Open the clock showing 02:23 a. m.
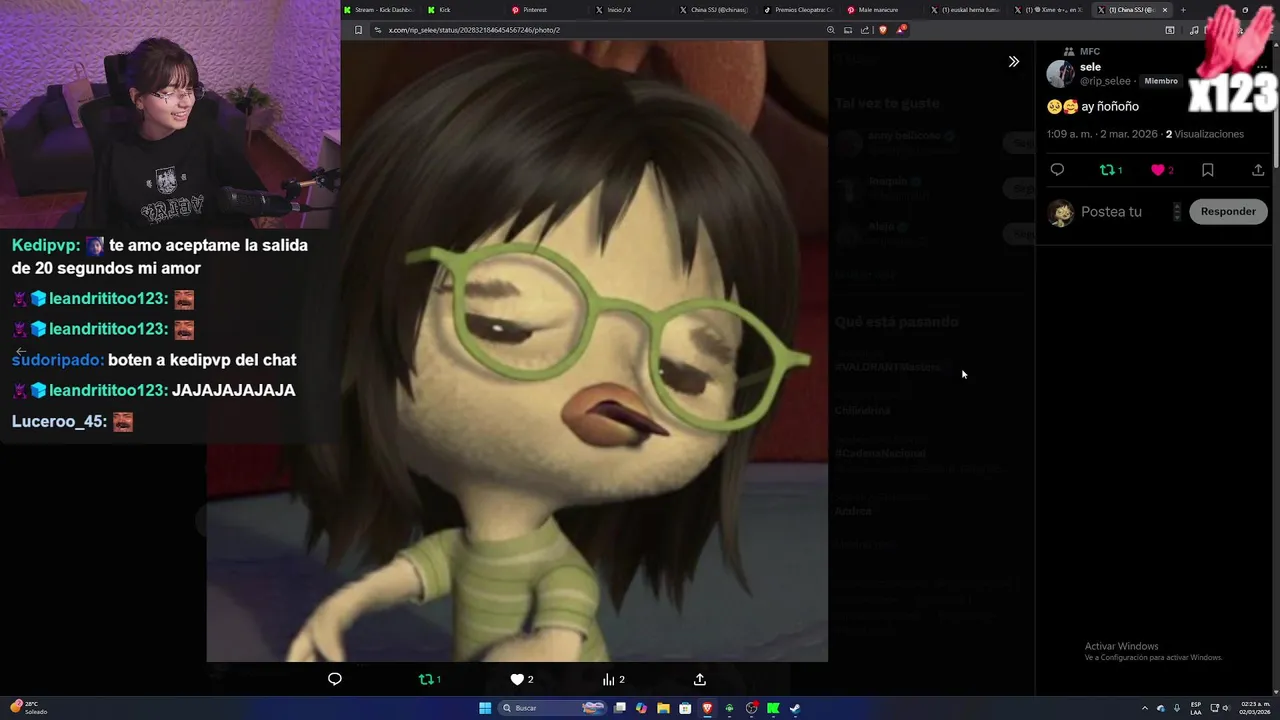The width and height of the screenshot is (1280, 720). 1256,708
